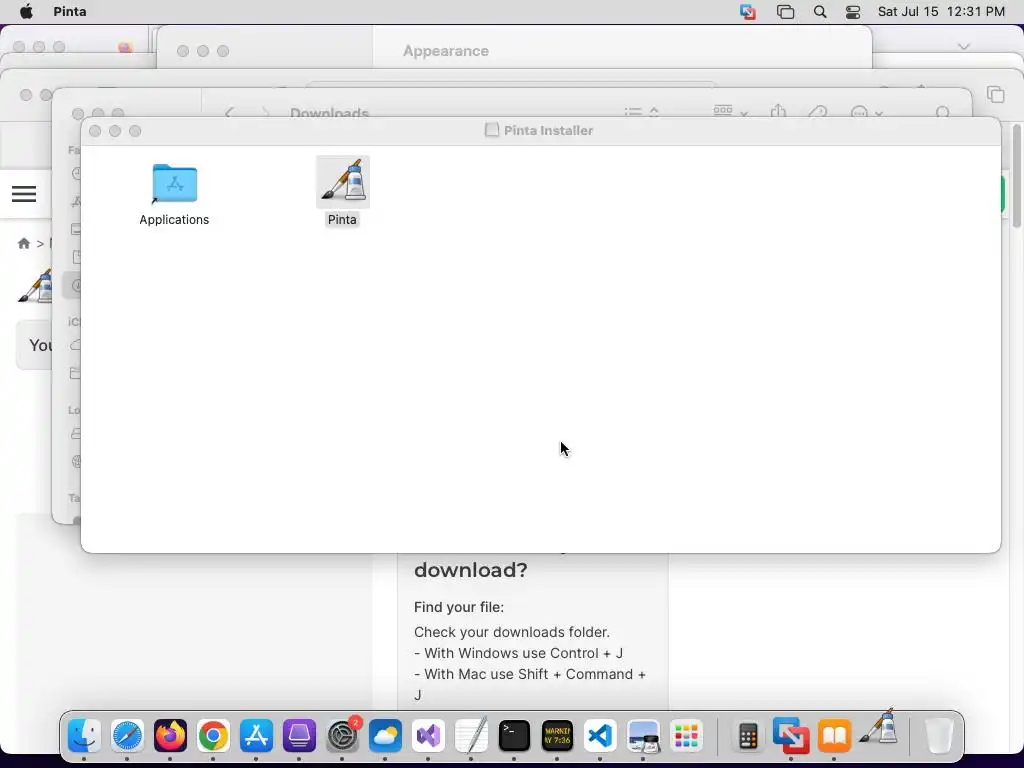
Task: Open Calculator from the Dock
Action: pyautogui.click(x=748, y=736)
